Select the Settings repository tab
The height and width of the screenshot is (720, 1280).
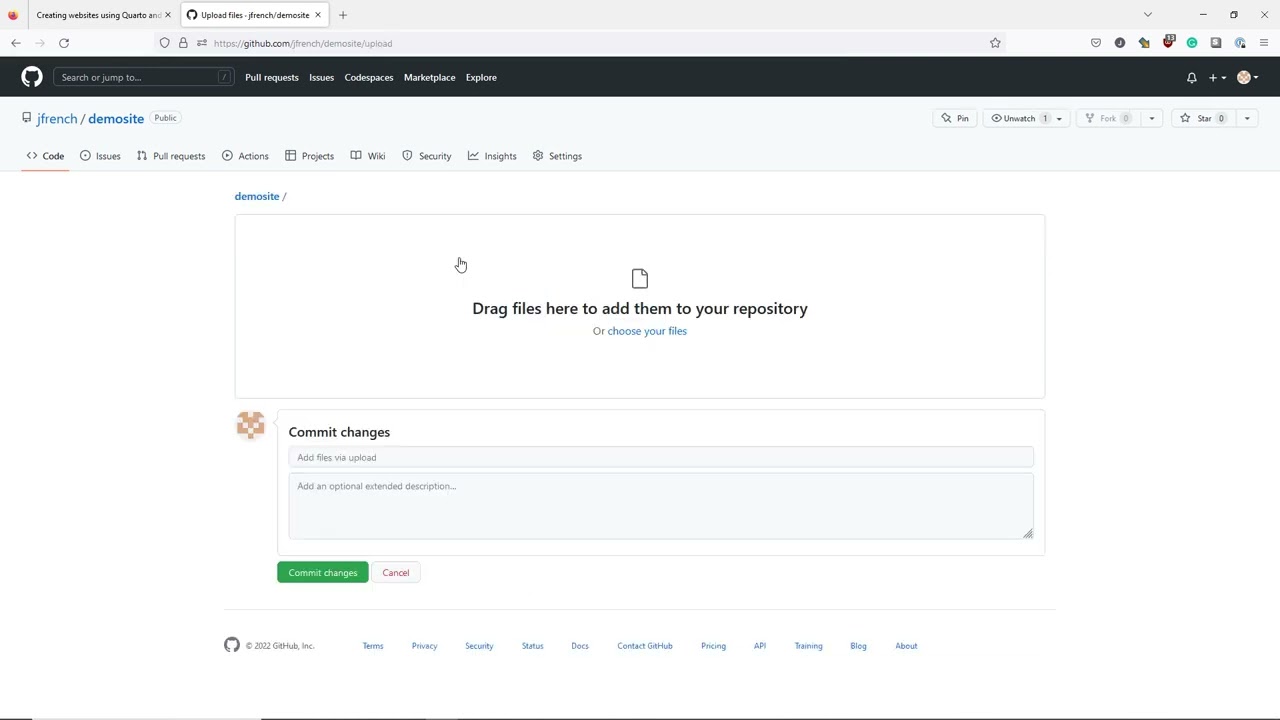(557, 156)
